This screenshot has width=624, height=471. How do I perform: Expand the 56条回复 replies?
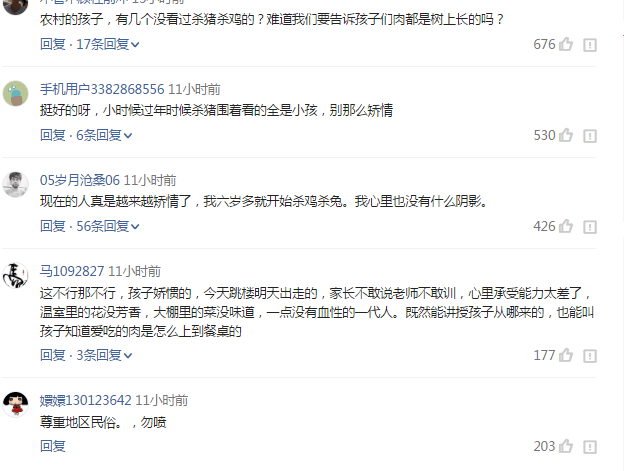107,226
